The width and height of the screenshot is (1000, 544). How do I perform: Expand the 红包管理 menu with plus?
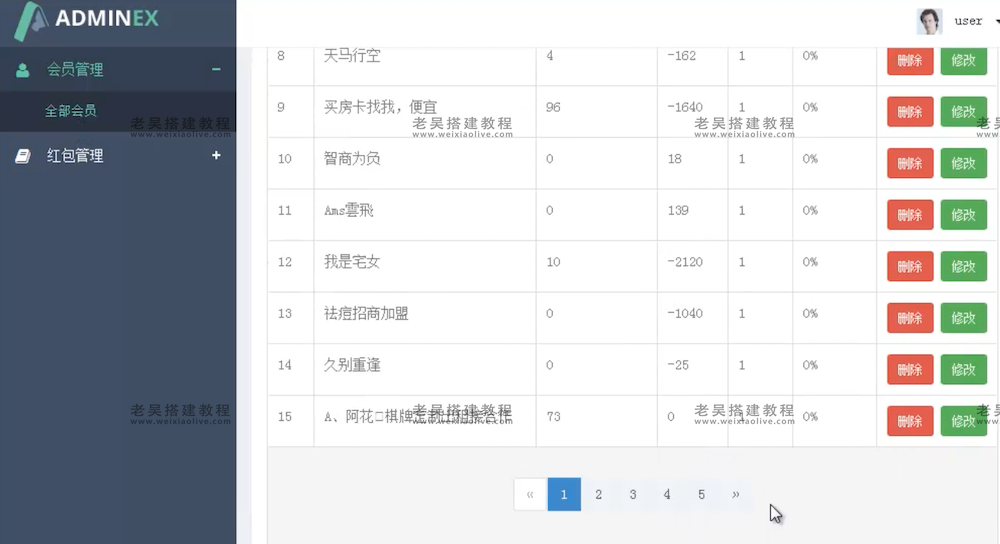(216, 155)
